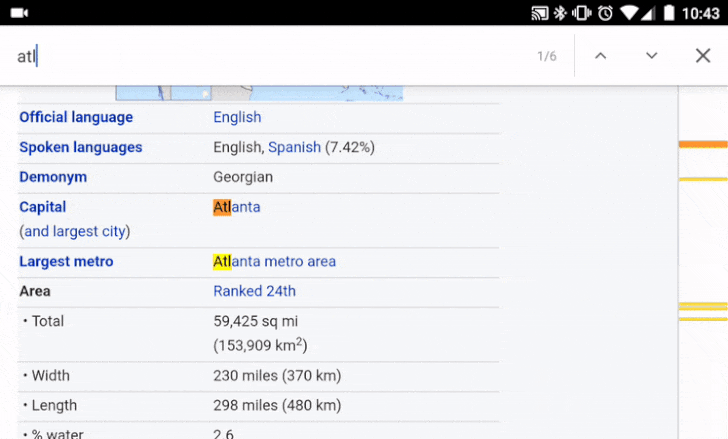The width and height of the screenshot is (728, 439).
Task: Tap the Bluetooth status icon
Action: (560, 13)
